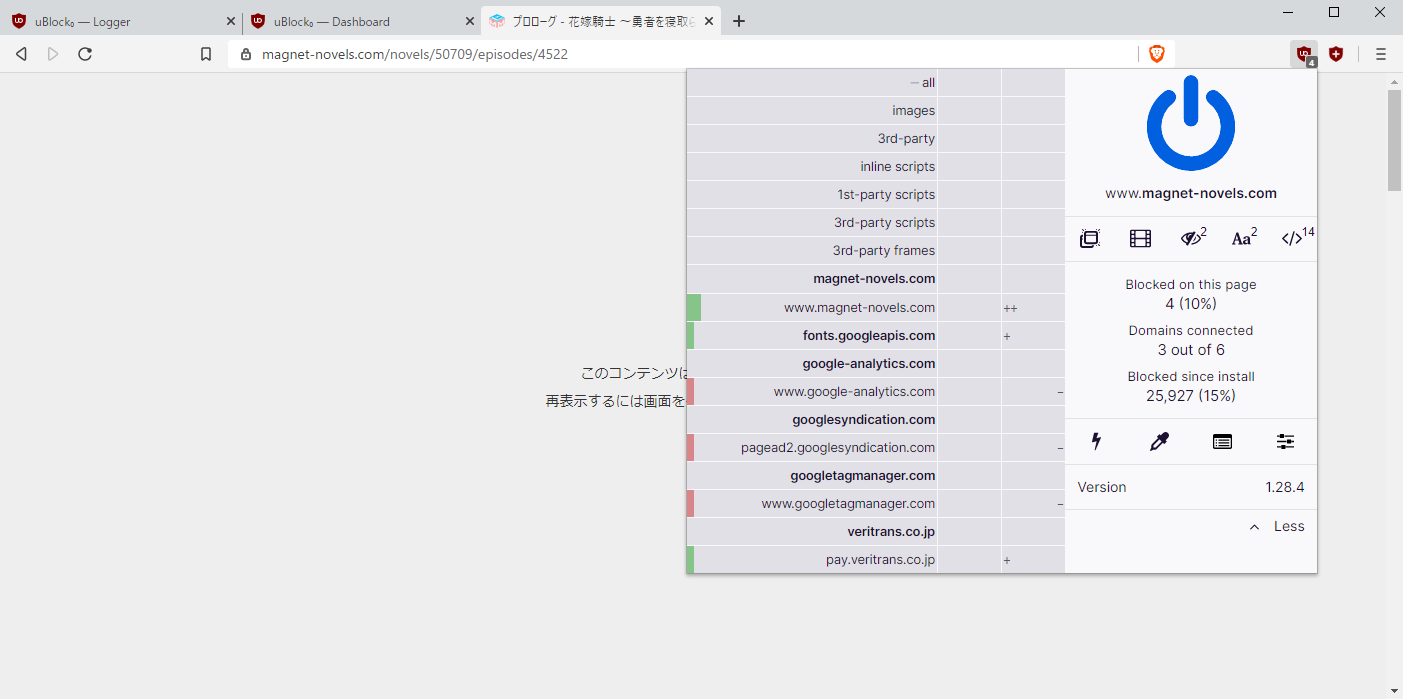Click the '+' cell for fonts.googleapis.com

tap(1033, 335)
